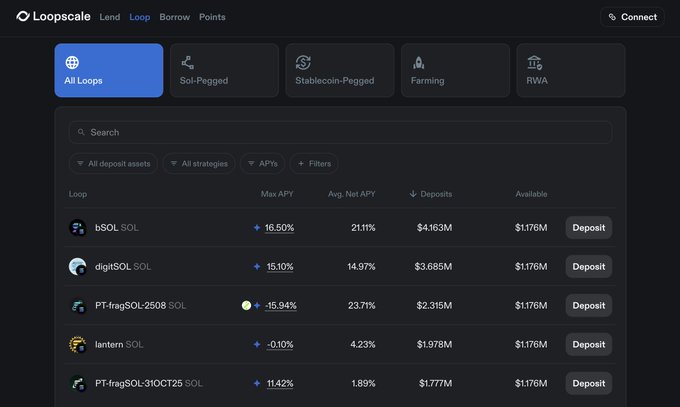
Task: Click the Sol-Pegged nodes icon
Action: click(x=187, y=62)
